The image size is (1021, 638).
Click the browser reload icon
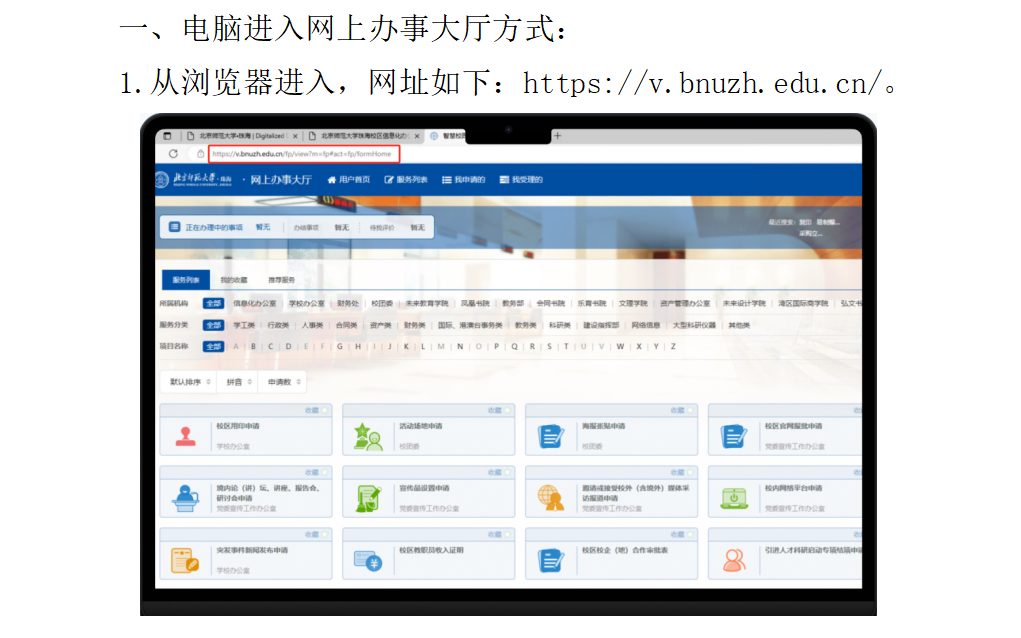[173, 154]
